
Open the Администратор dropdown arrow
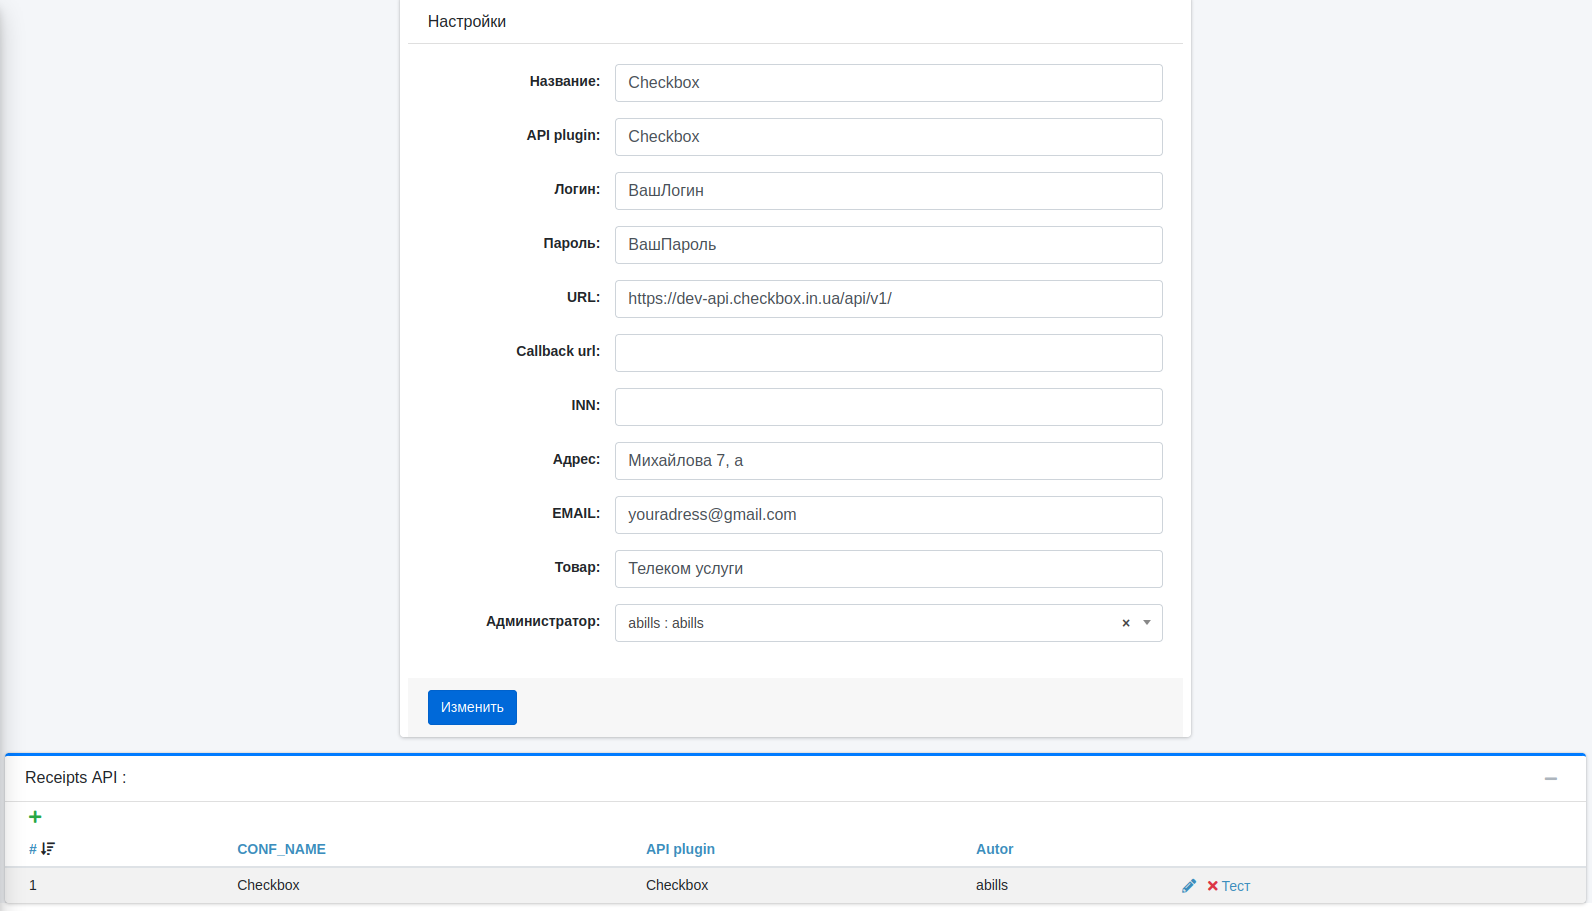pyautogui.click(x=1147, y=623)
